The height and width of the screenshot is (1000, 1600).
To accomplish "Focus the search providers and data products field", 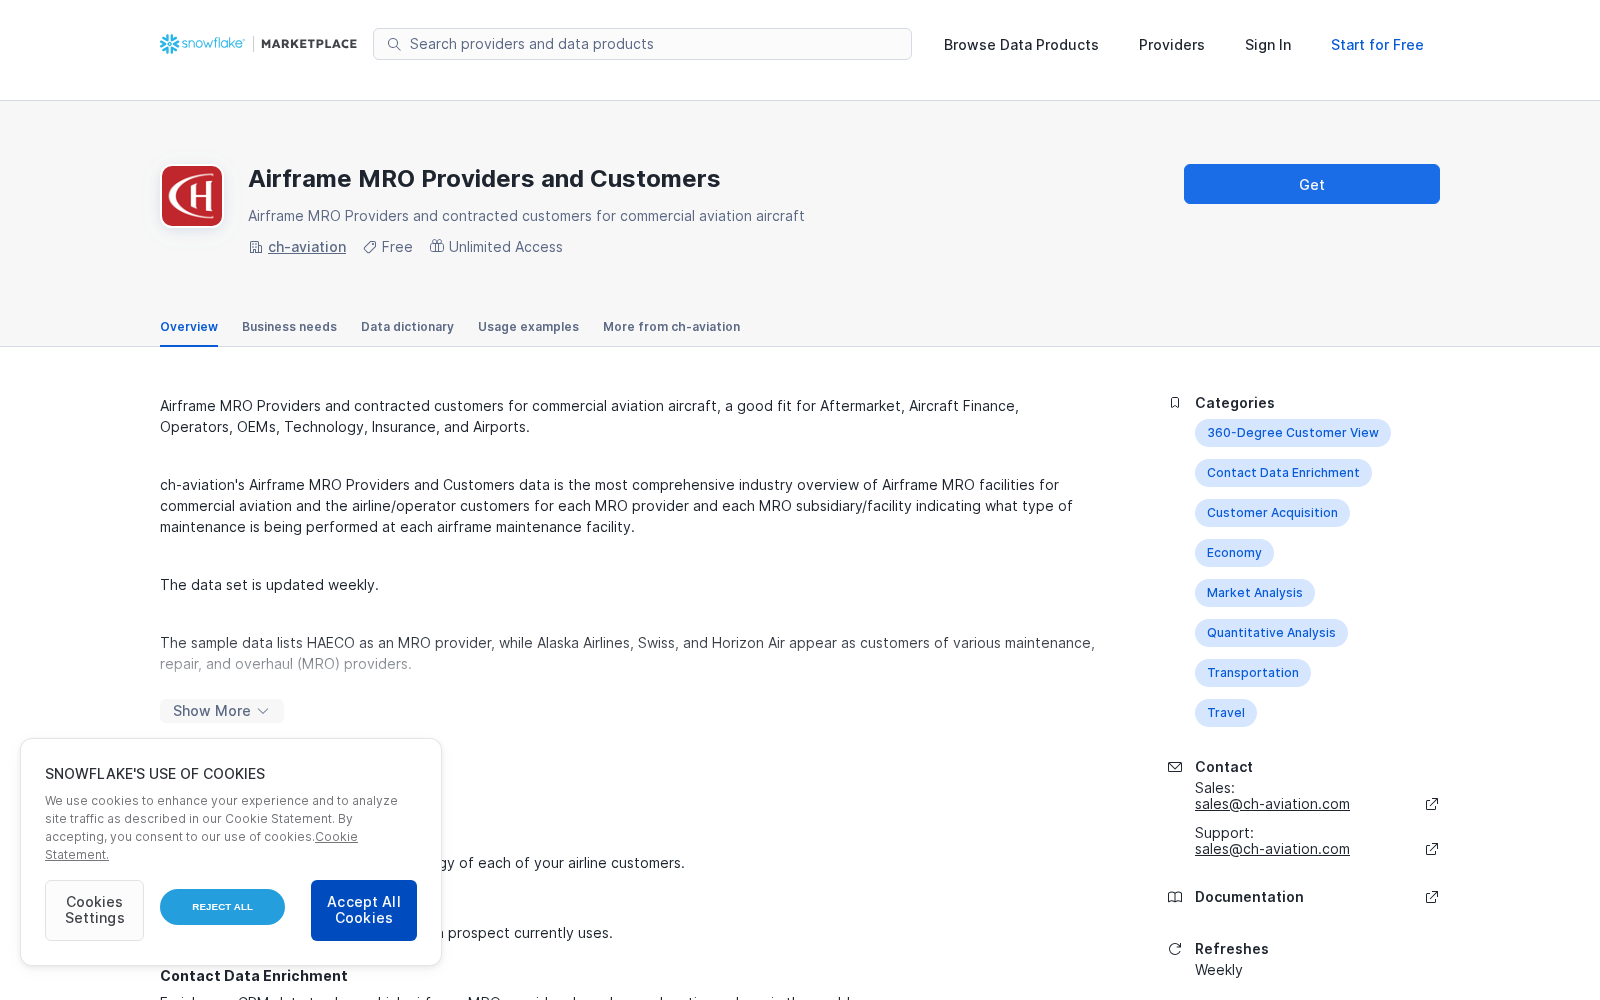I will point(642,44).
